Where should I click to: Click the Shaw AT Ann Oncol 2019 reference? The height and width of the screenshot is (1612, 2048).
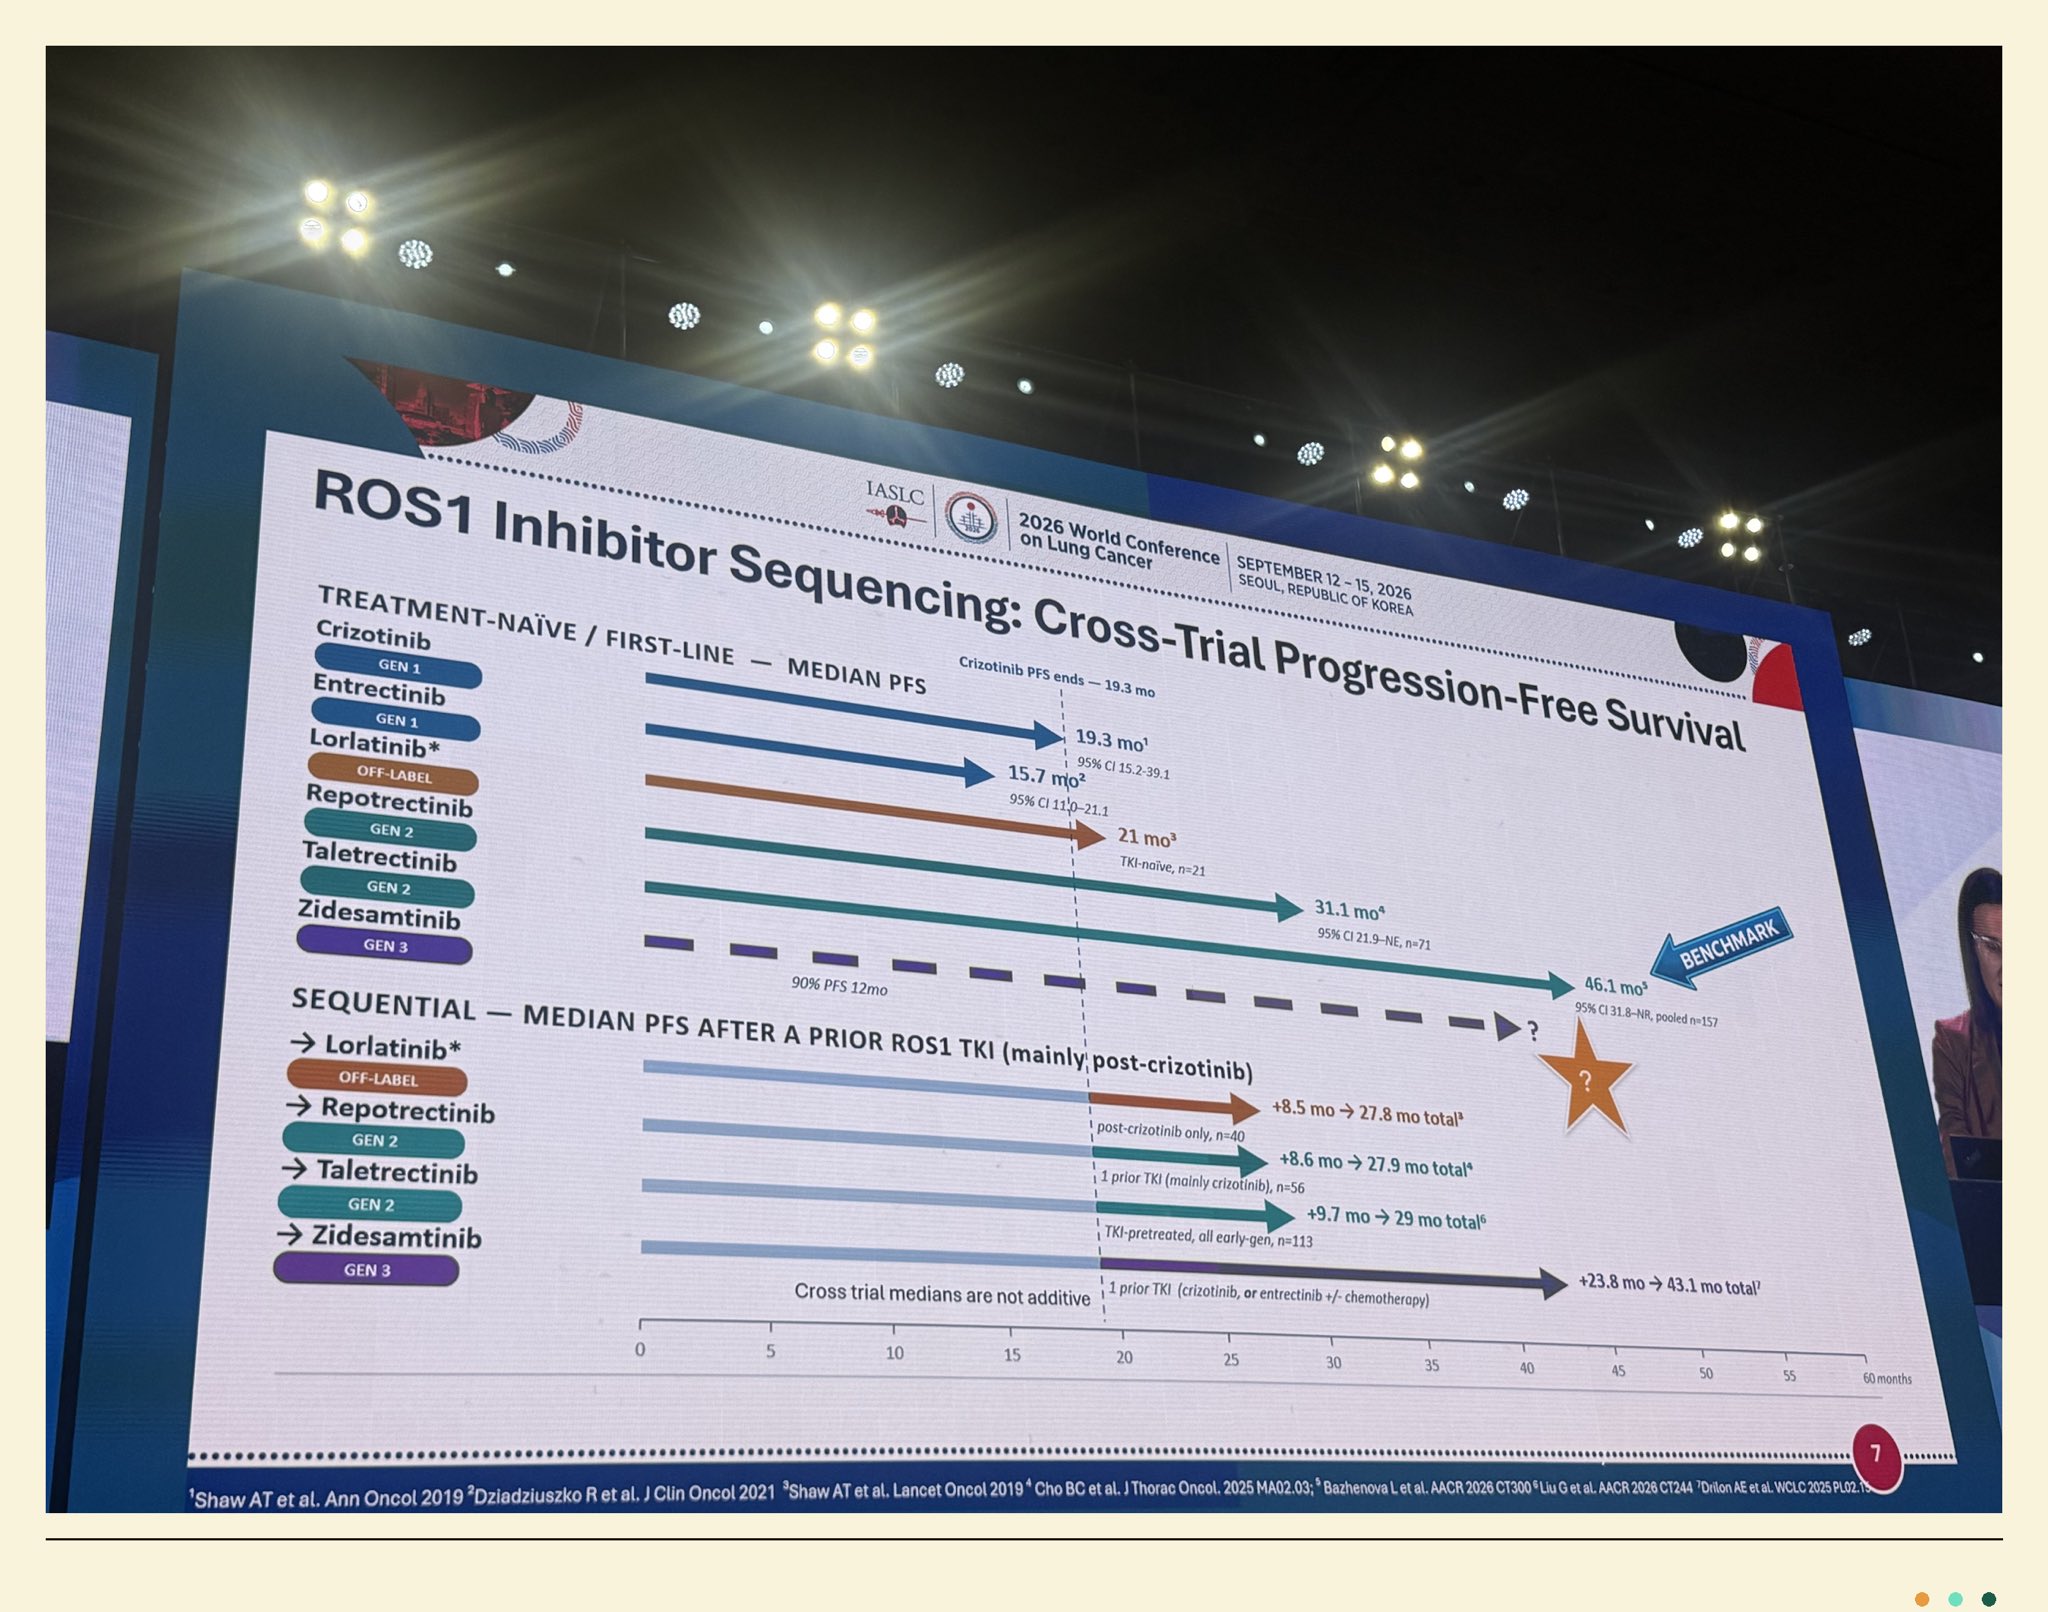click(x=327, y=1497)
